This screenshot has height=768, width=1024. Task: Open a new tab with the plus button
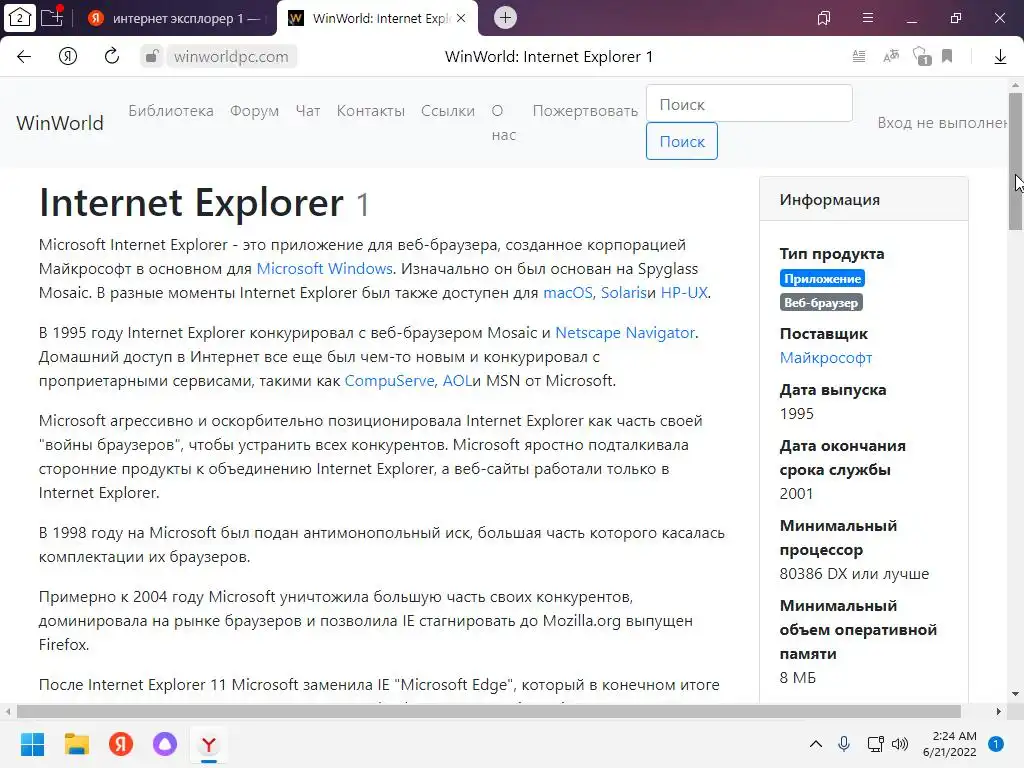click(x=505, y=18)
